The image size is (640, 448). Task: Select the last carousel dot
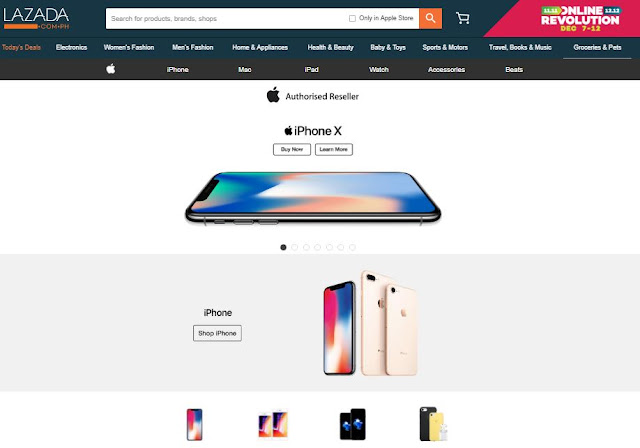click(352, 247)
